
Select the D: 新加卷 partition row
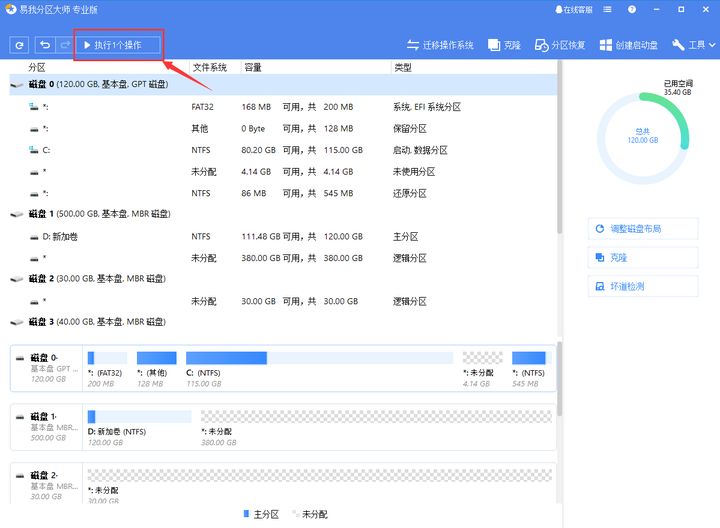200,236
